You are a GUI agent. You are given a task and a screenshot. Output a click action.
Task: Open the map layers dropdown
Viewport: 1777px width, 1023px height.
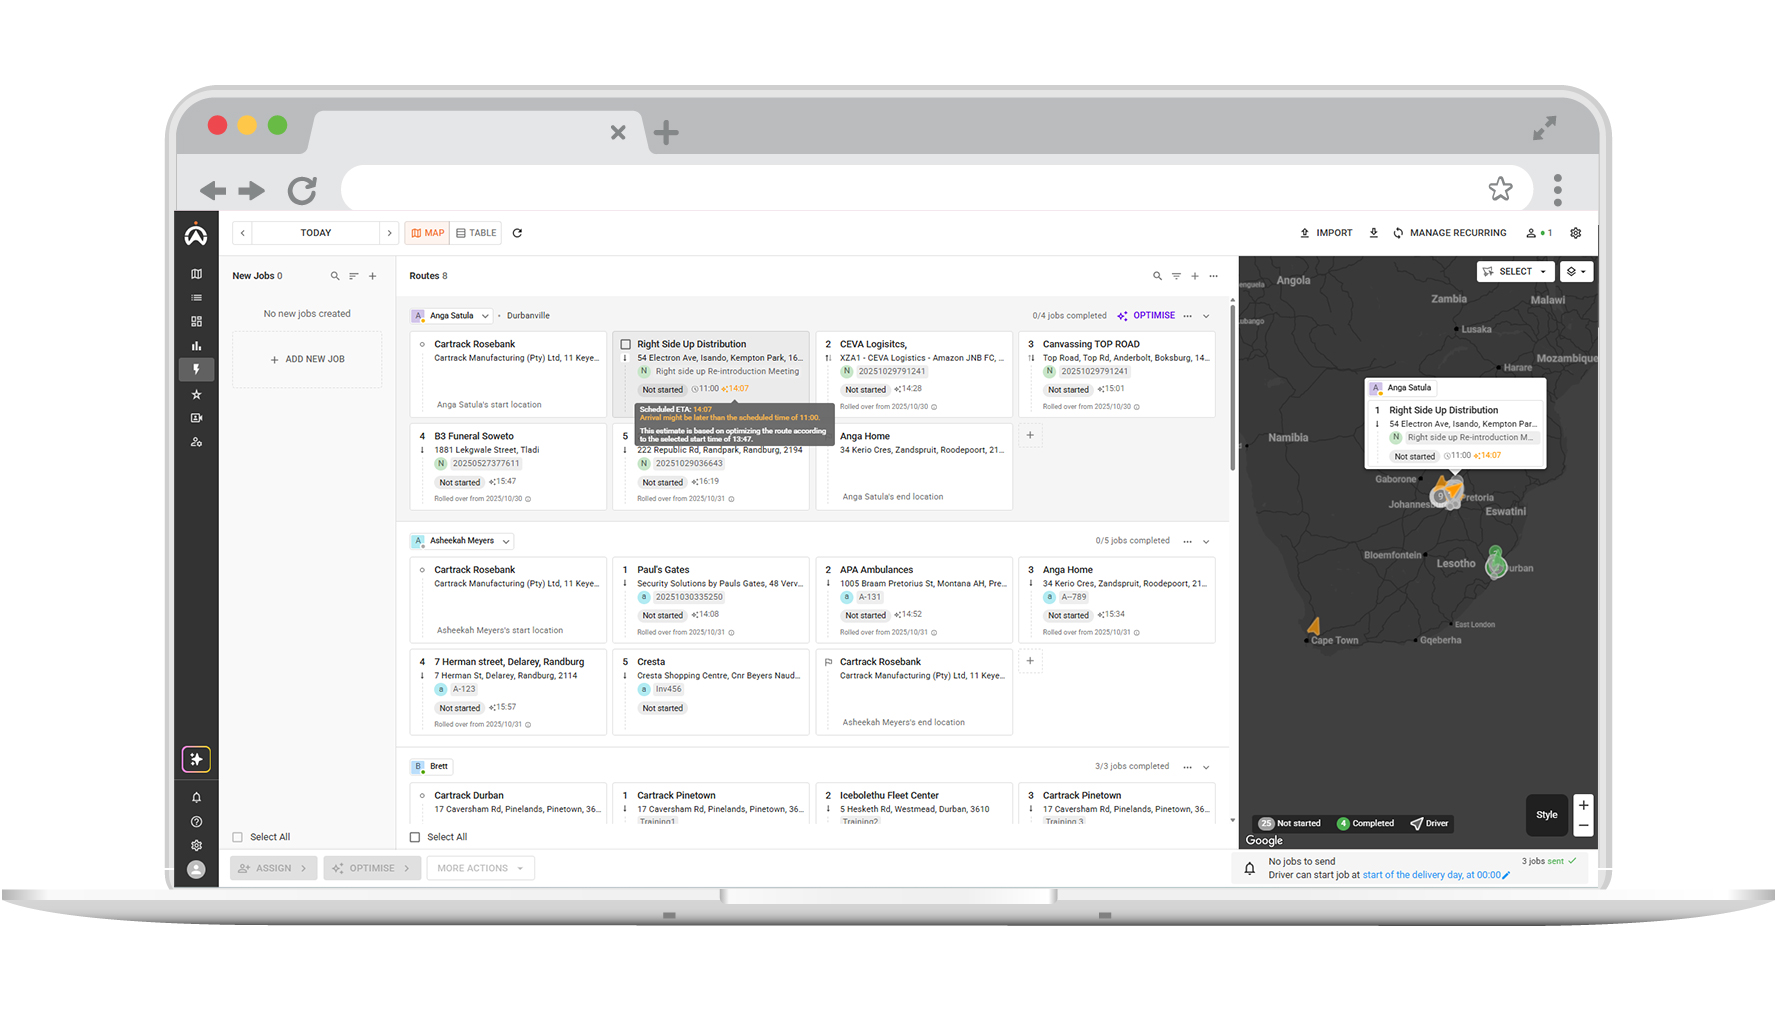point(1576,272)
